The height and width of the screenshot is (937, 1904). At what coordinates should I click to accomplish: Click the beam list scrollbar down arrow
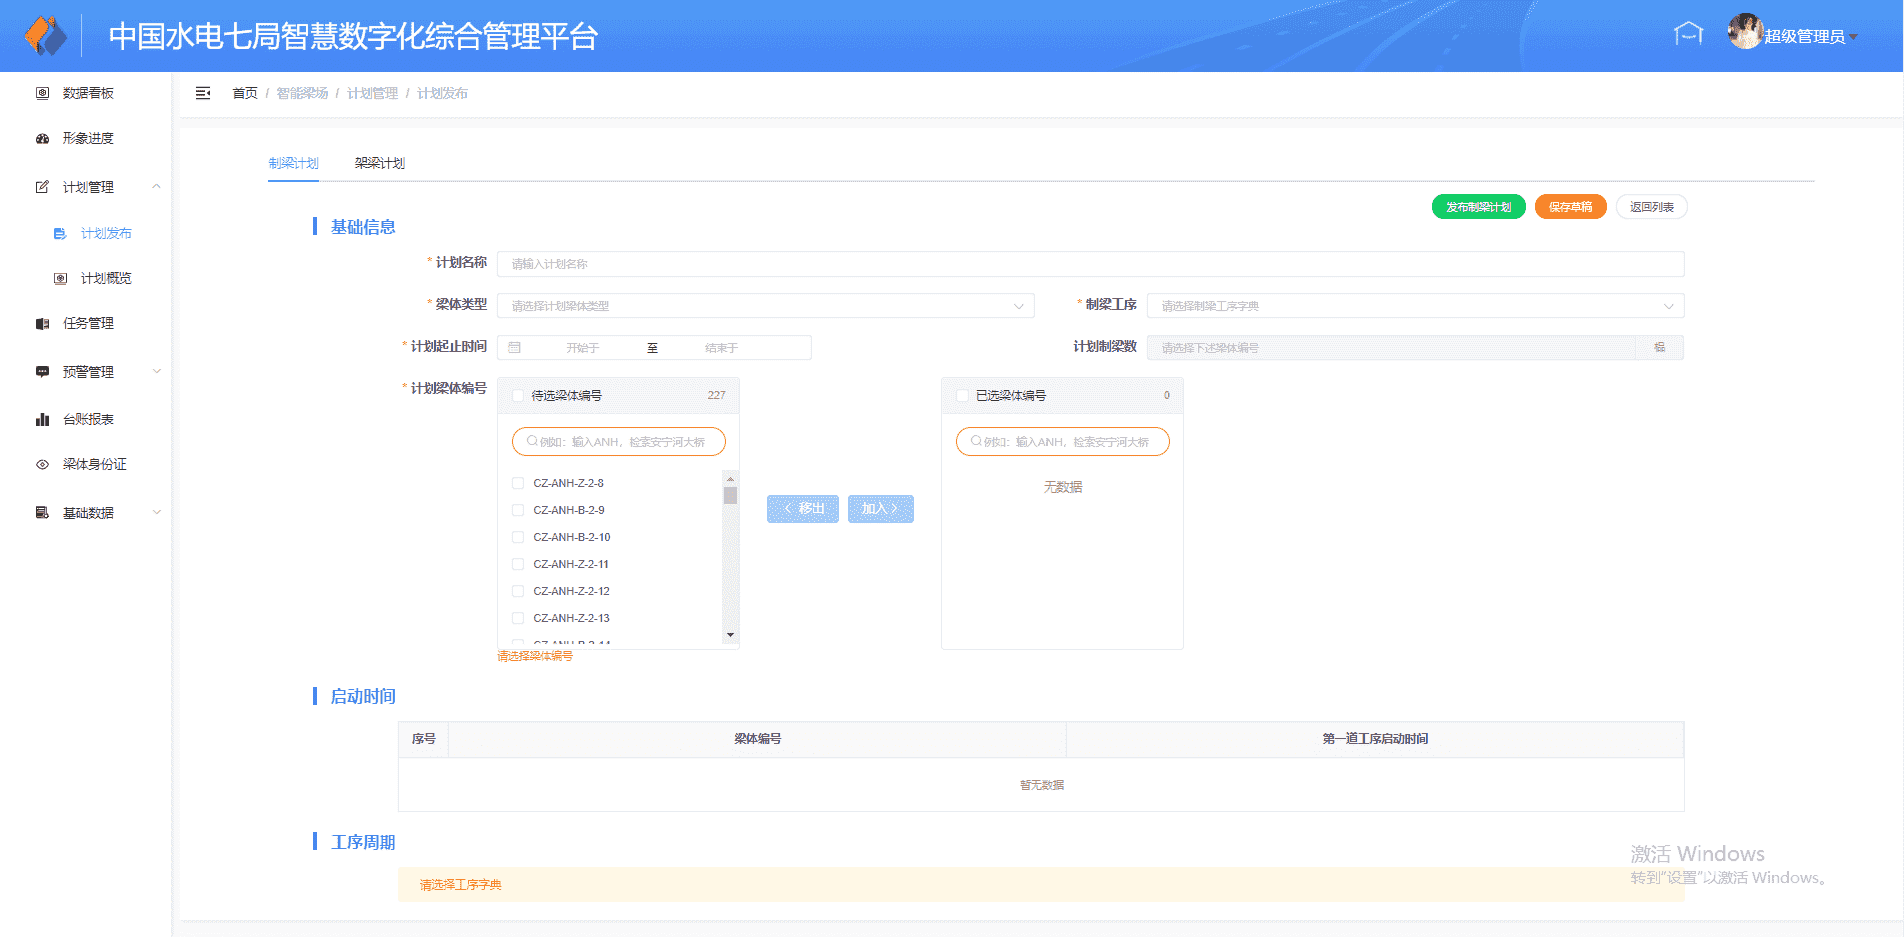[x=730, y=635]
